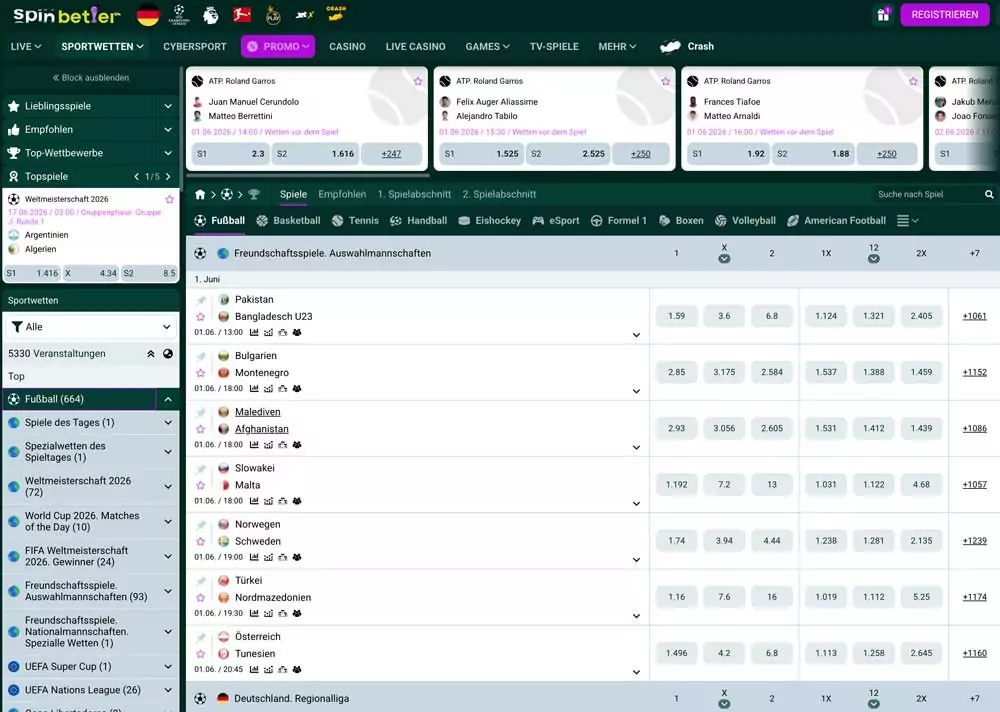Select odds 1.192 for Slowakei win

[677, 484]
